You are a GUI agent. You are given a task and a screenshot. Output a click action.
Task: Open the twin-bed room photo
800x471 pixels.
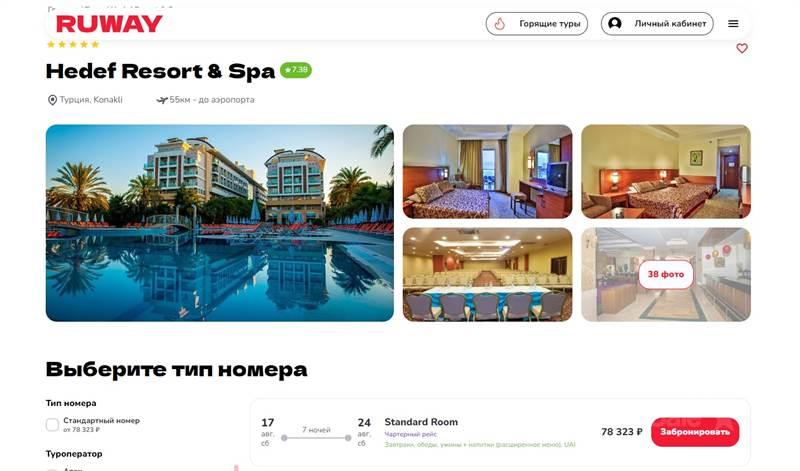tap(666, 171)
